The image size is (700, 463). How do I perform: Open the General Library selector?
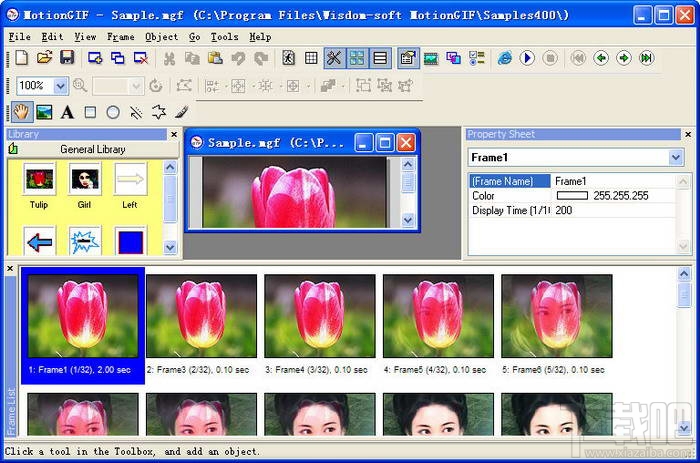[x=93, y=149]
